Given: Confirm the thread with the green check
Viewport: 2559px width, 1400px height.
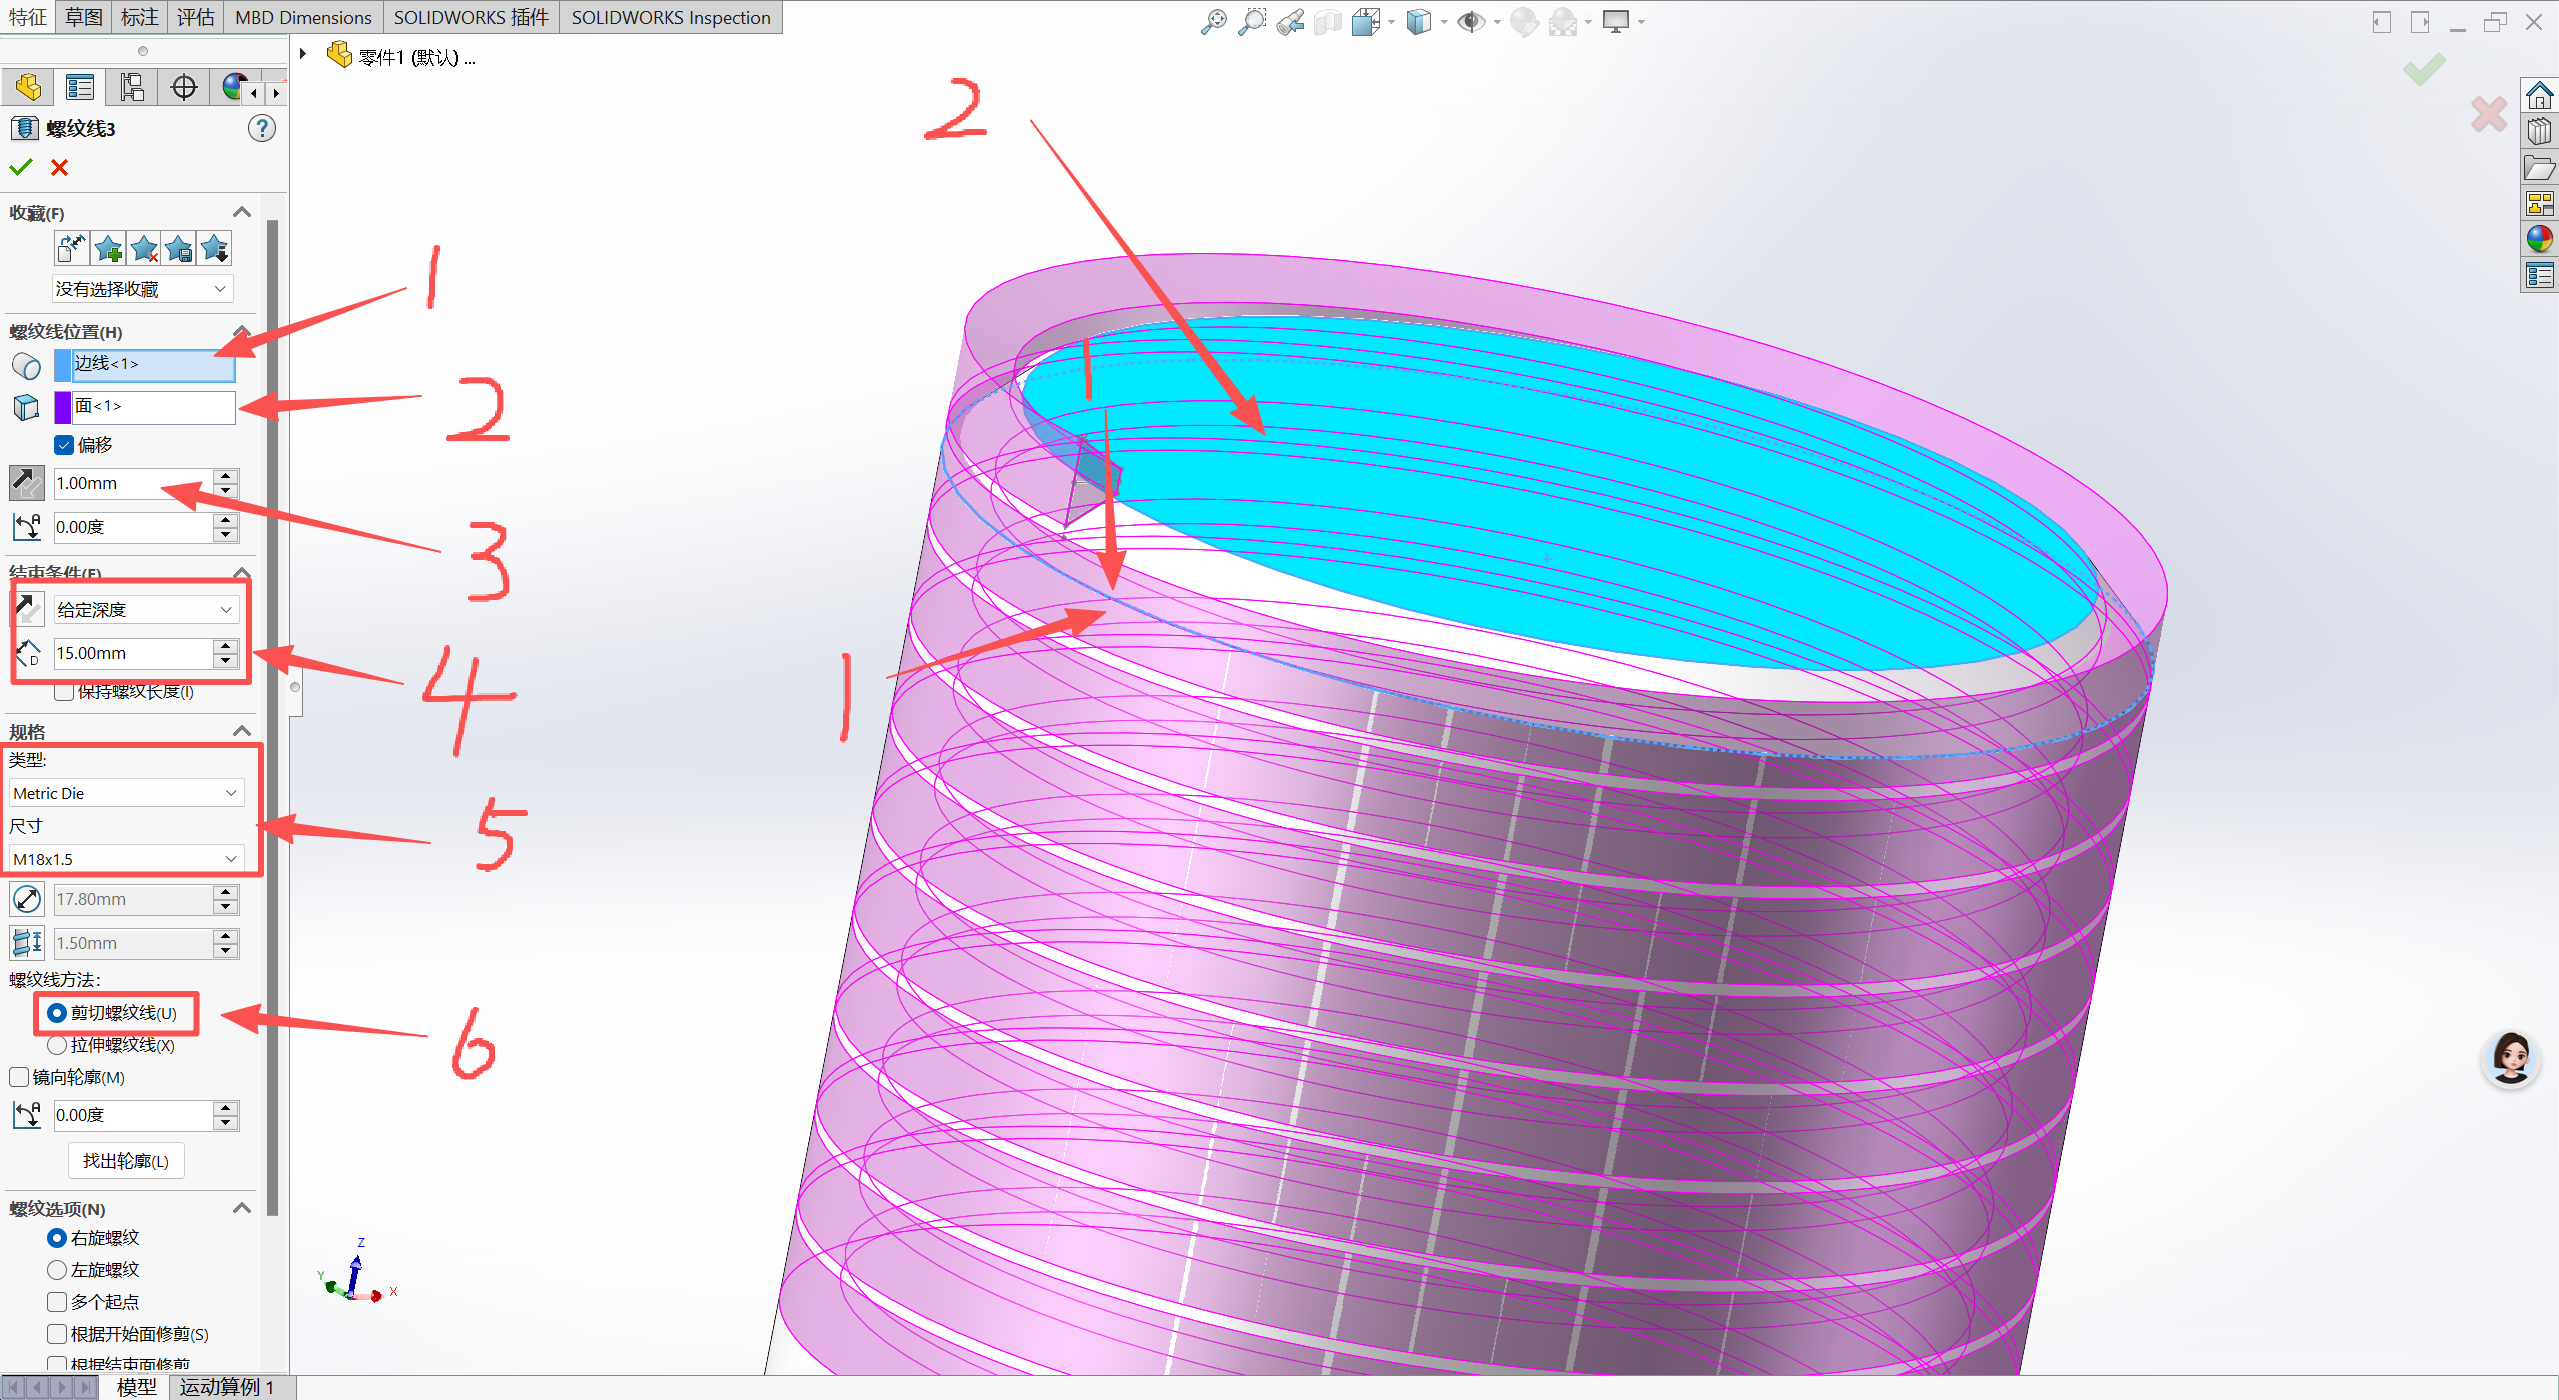Looking at the screenshot, I should click(21, 167).
